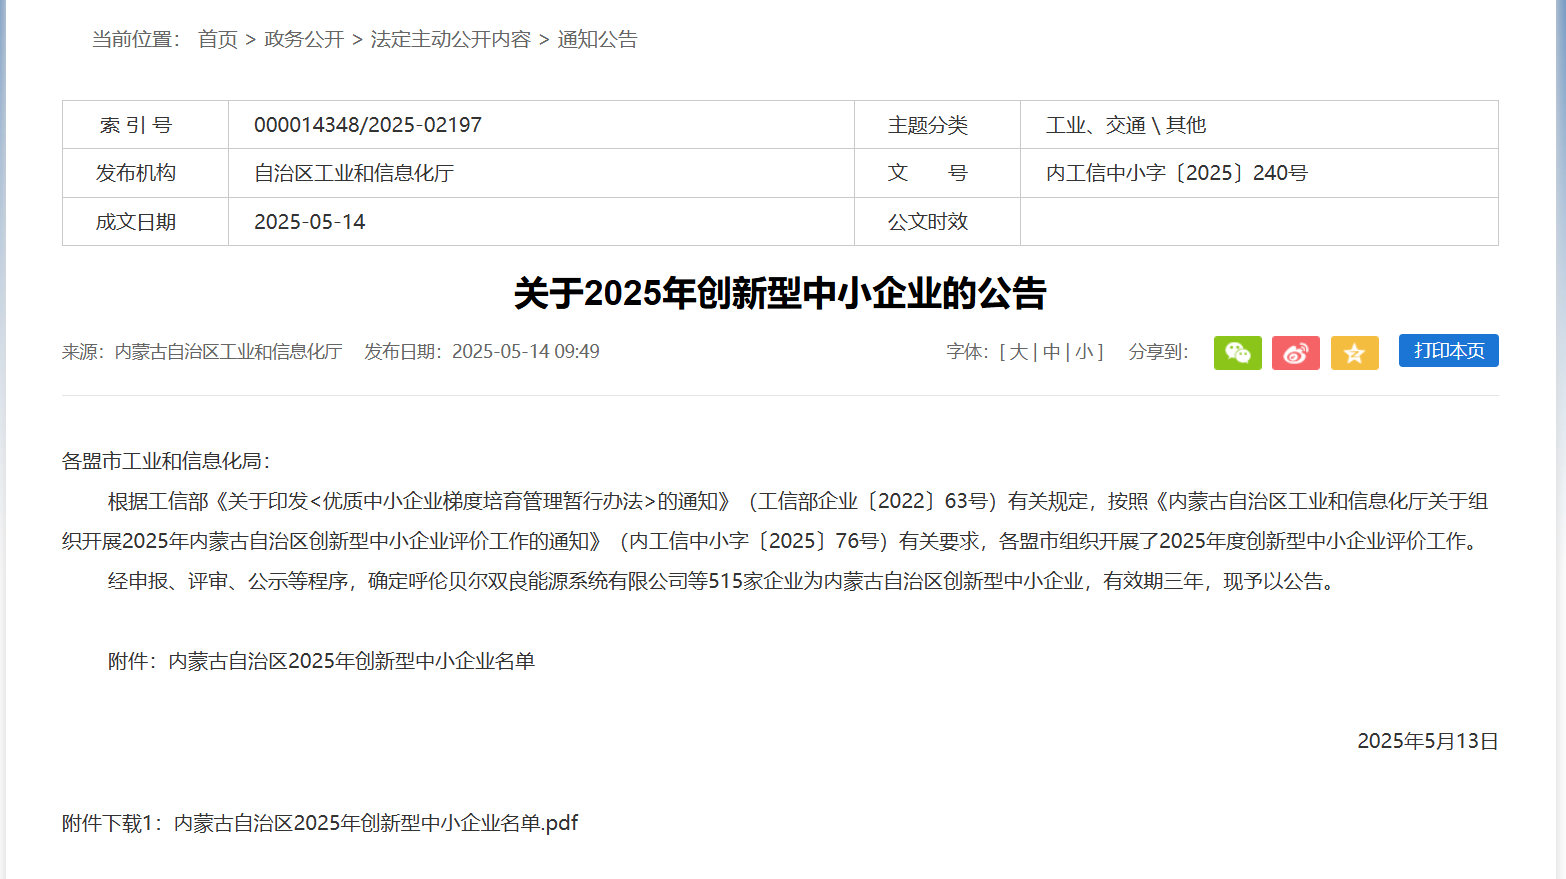Share the page to QZone via star icon

(1354, 352)
